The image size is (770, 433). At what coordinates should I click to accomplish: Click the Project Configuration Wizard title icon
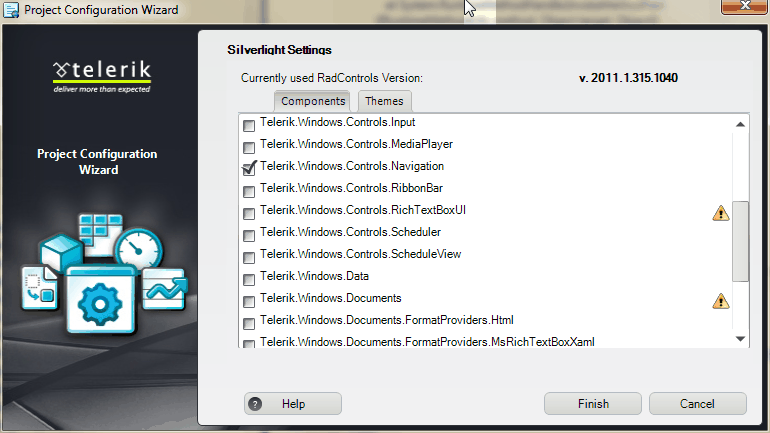pyautogui.click(x=11, y=10)
